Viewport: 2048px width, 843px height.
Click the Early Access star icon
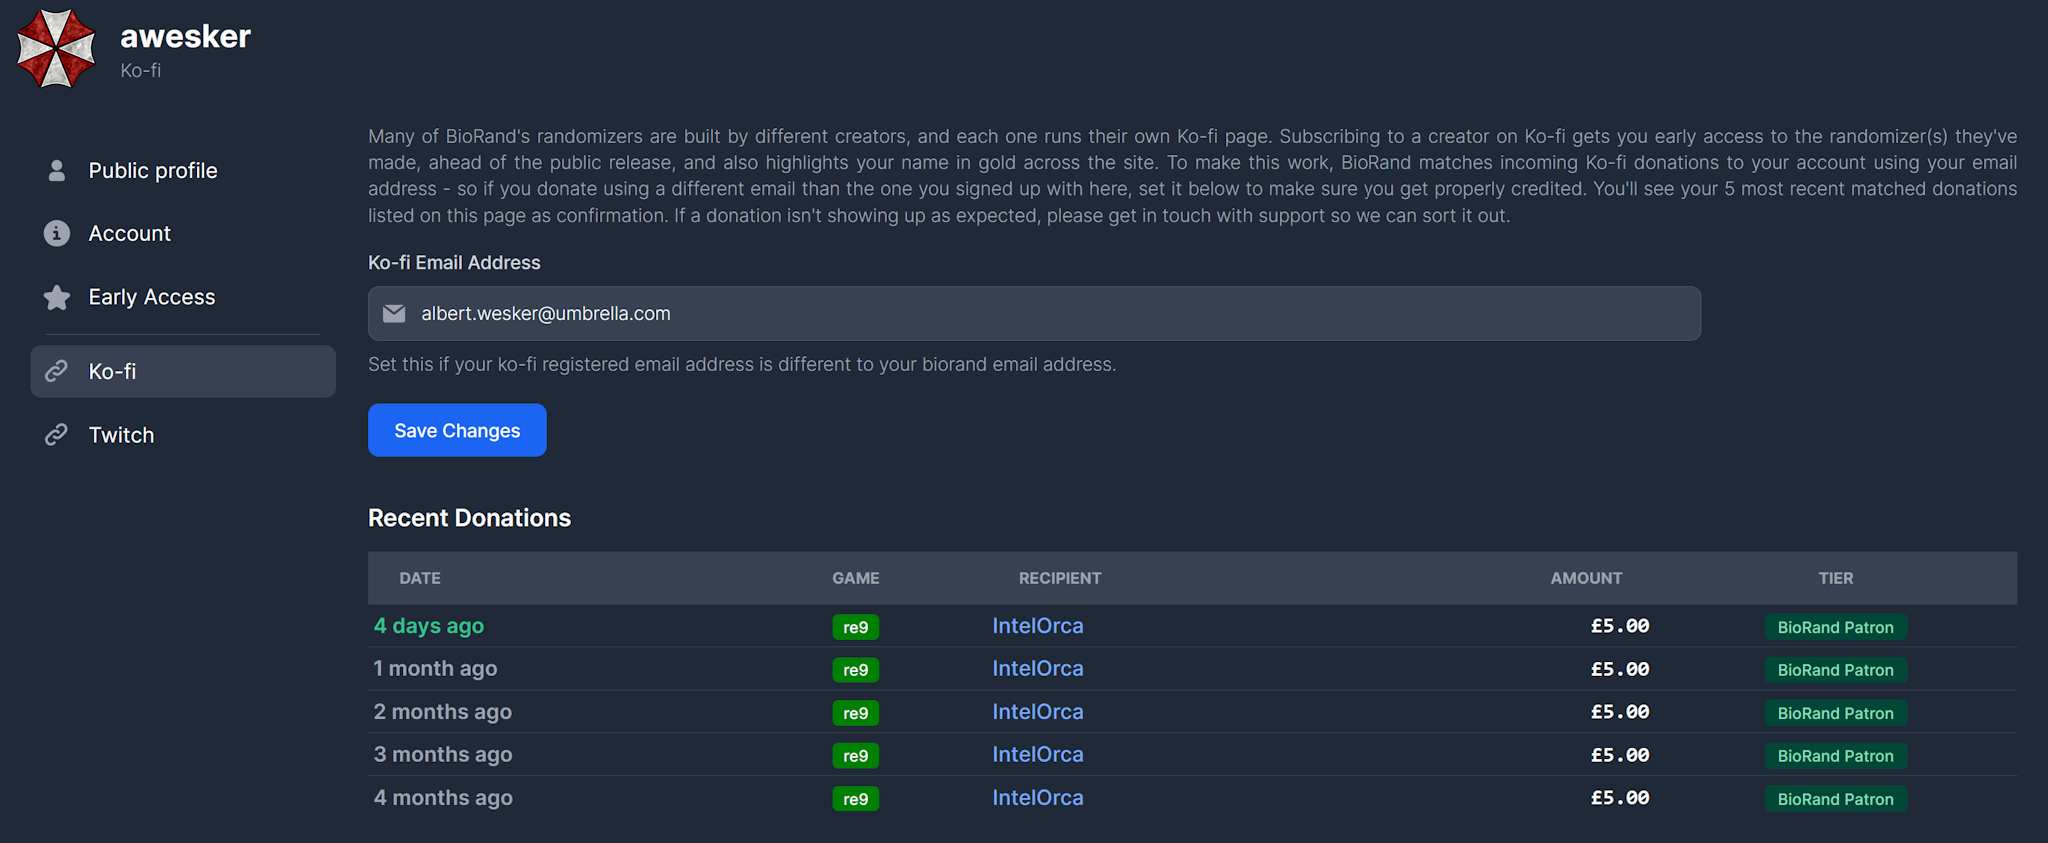pyautogui.click(x=57, y=297)
